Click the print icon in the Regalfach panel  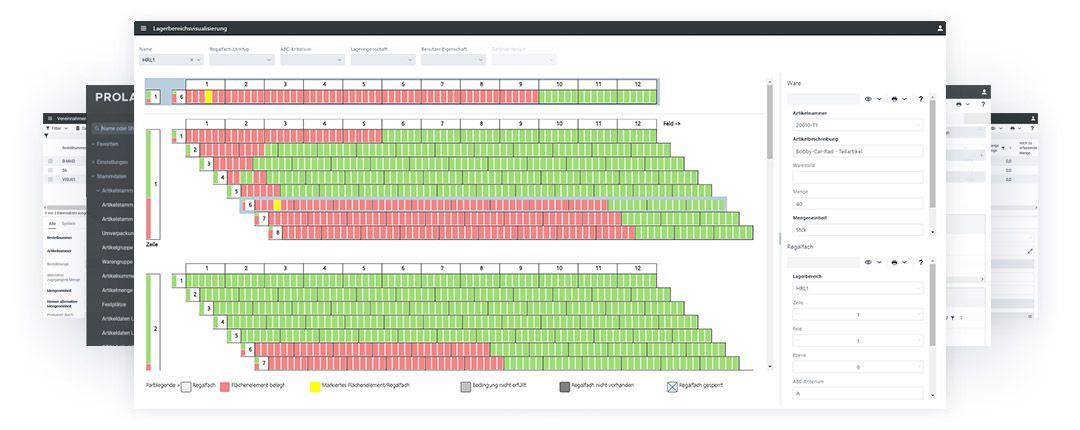point(894,263)
